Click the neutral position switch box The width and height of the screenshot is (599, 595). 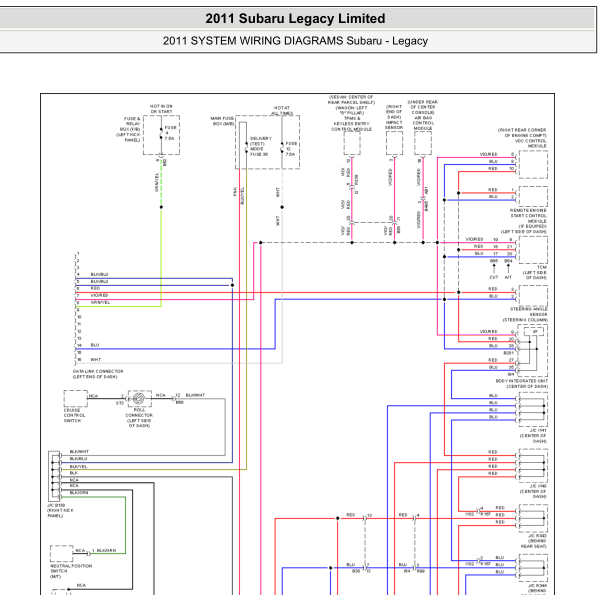click(x=62, y=553)
